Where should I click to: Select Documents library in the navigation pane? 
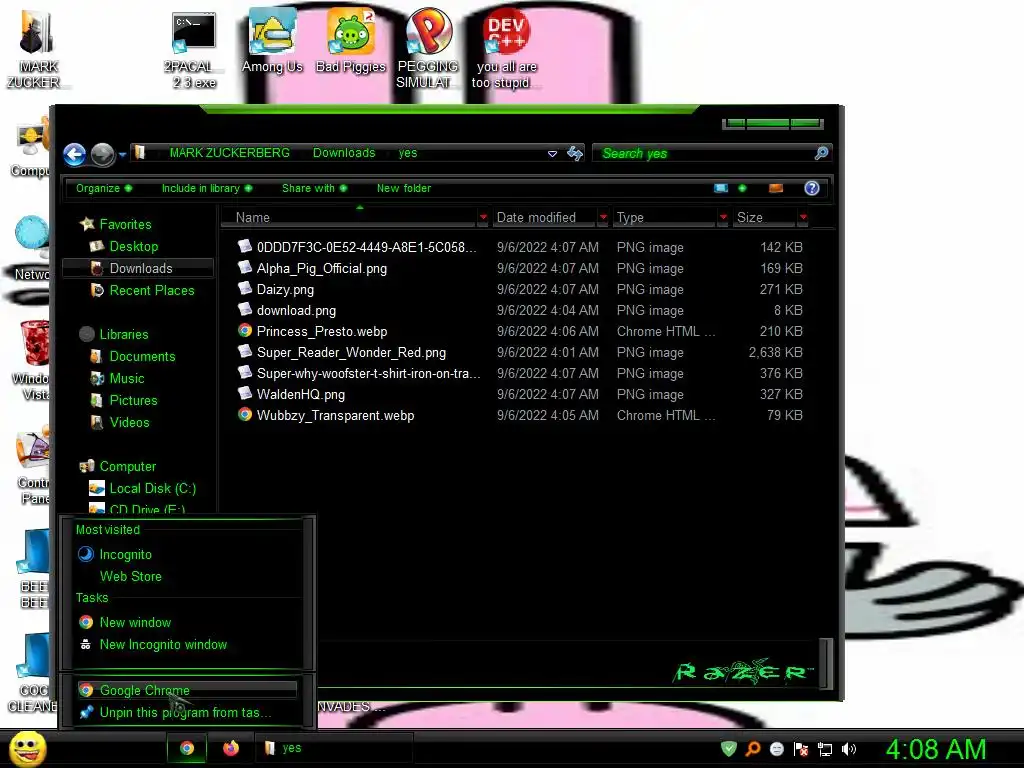coord(142,357)
